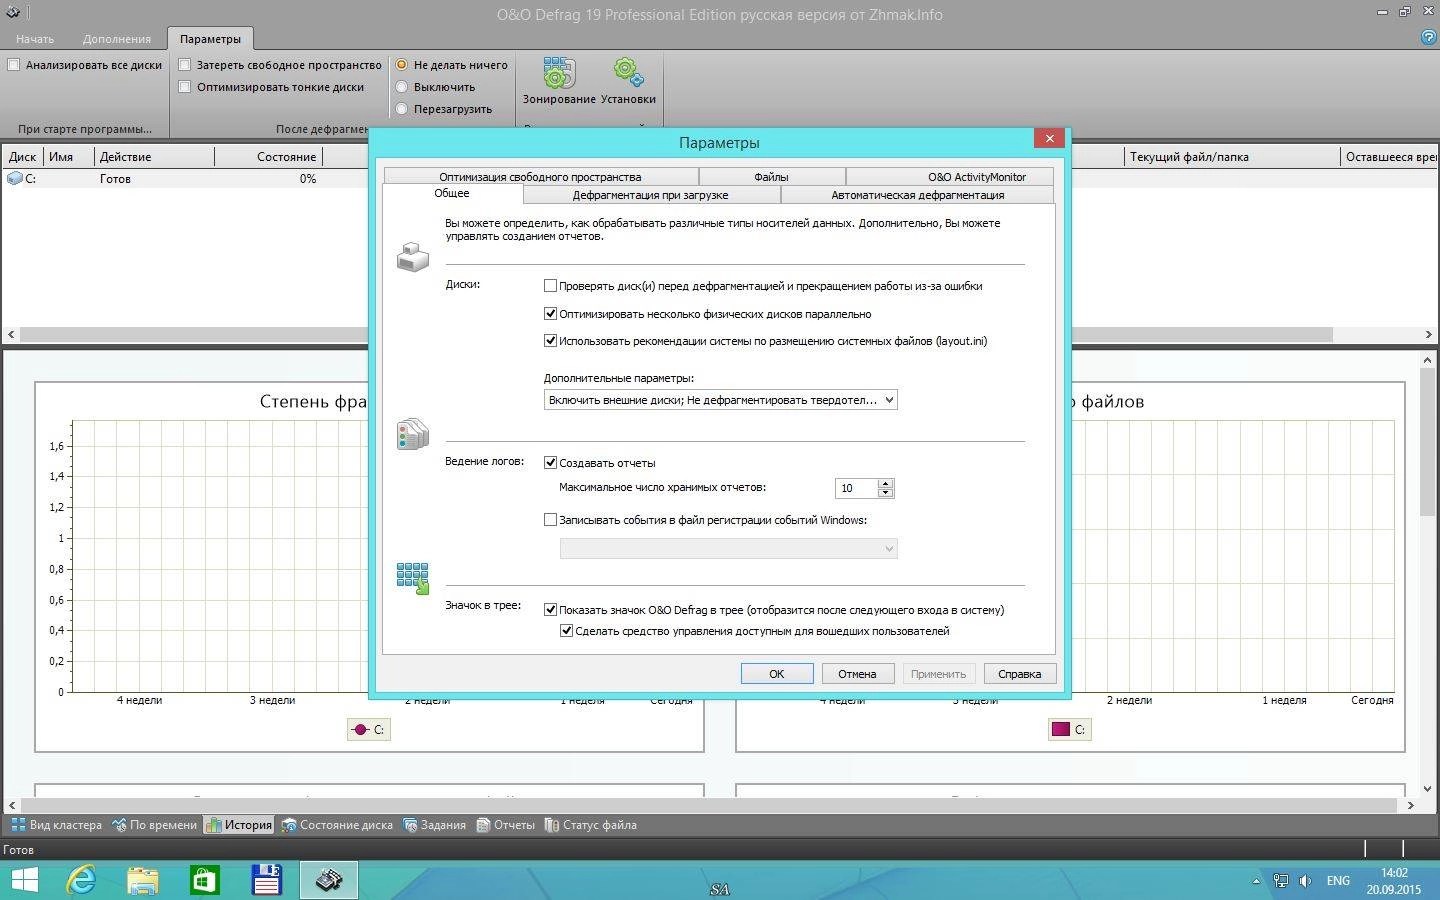Click the OK button
Image resolution: width=1440 pixels, height=900 pixels.
click(x=777, y=674)
